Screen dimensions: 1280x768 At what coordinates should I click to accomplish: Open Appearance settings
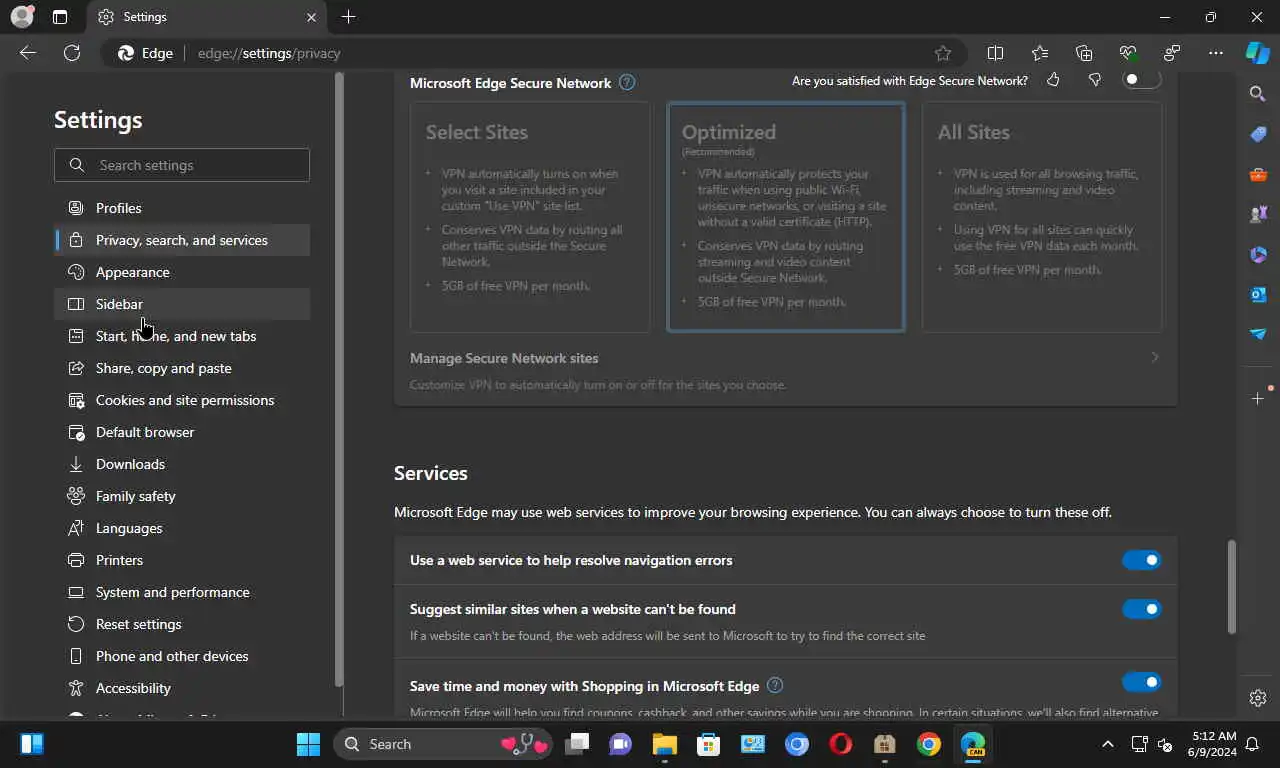pos(182,272)
